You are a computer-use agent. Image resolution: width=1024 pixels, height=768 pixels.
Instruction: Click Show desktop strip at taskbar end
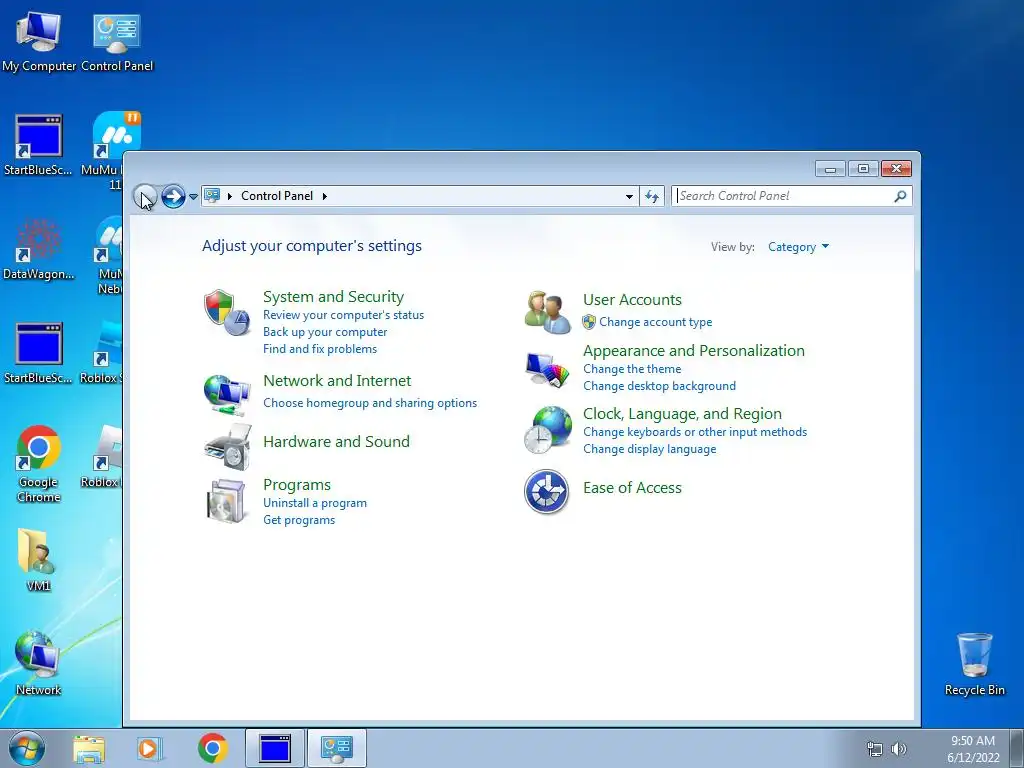[1017, 748]
